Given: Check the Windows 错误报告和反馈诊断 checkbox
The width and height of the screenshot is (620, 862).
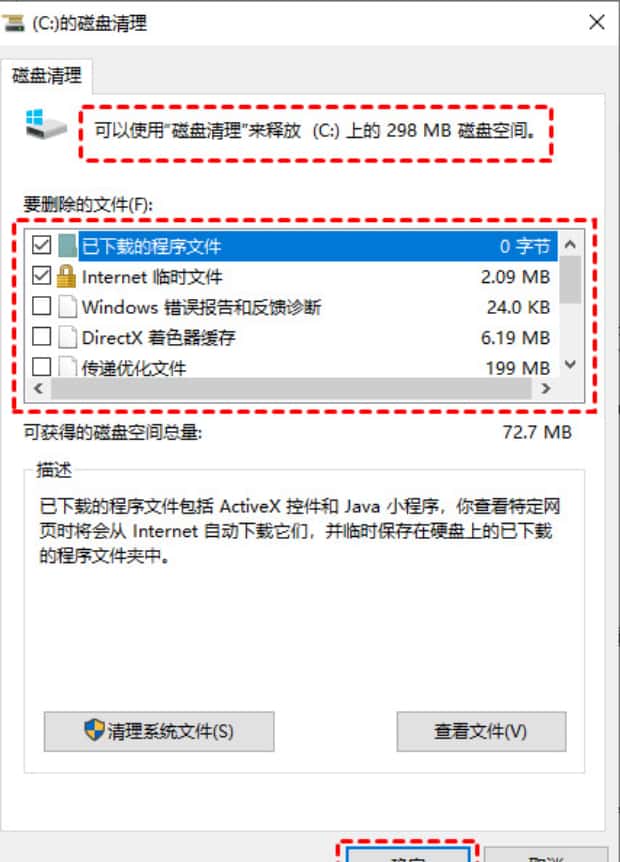Looking at the screenshot, I should coord(42,306).
